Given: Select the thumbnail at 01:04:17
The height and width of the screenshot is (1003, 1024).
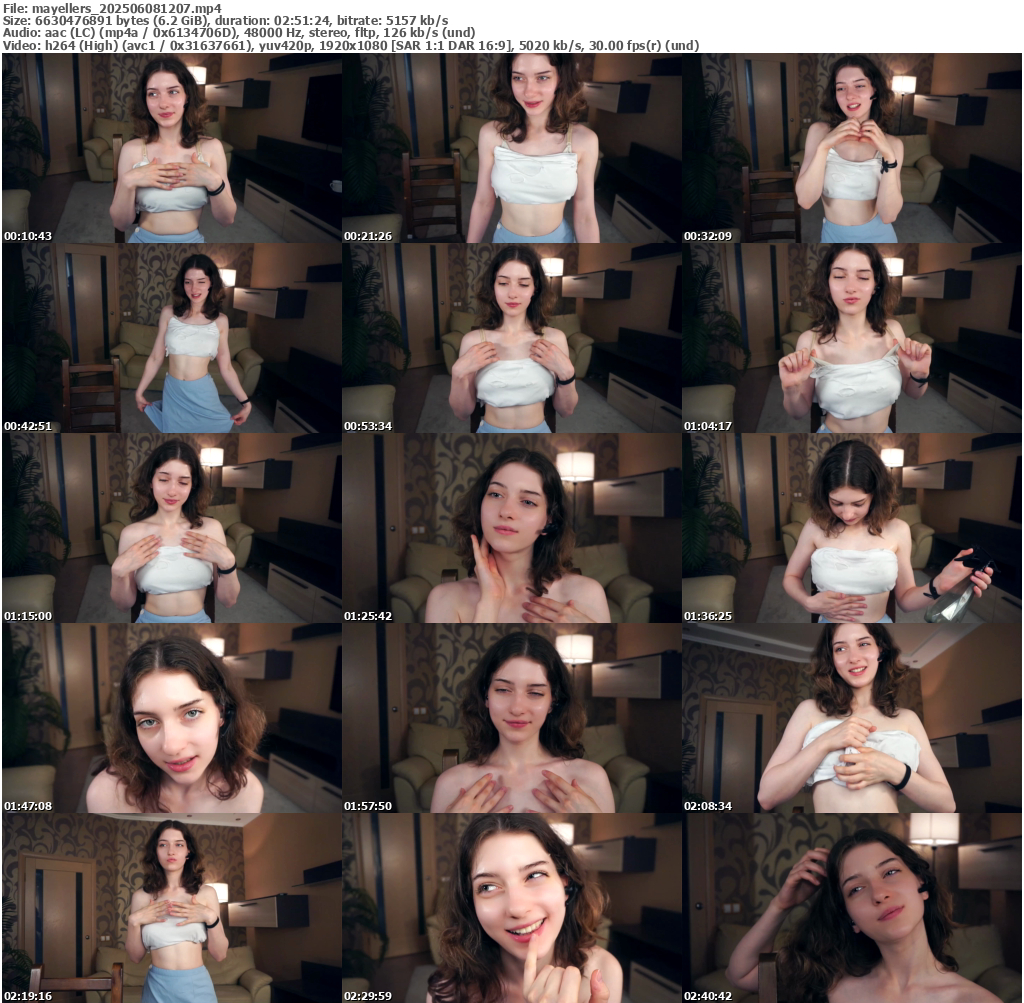Looking at the screenshot, I should pyautogui.click(x=852, y=338).
